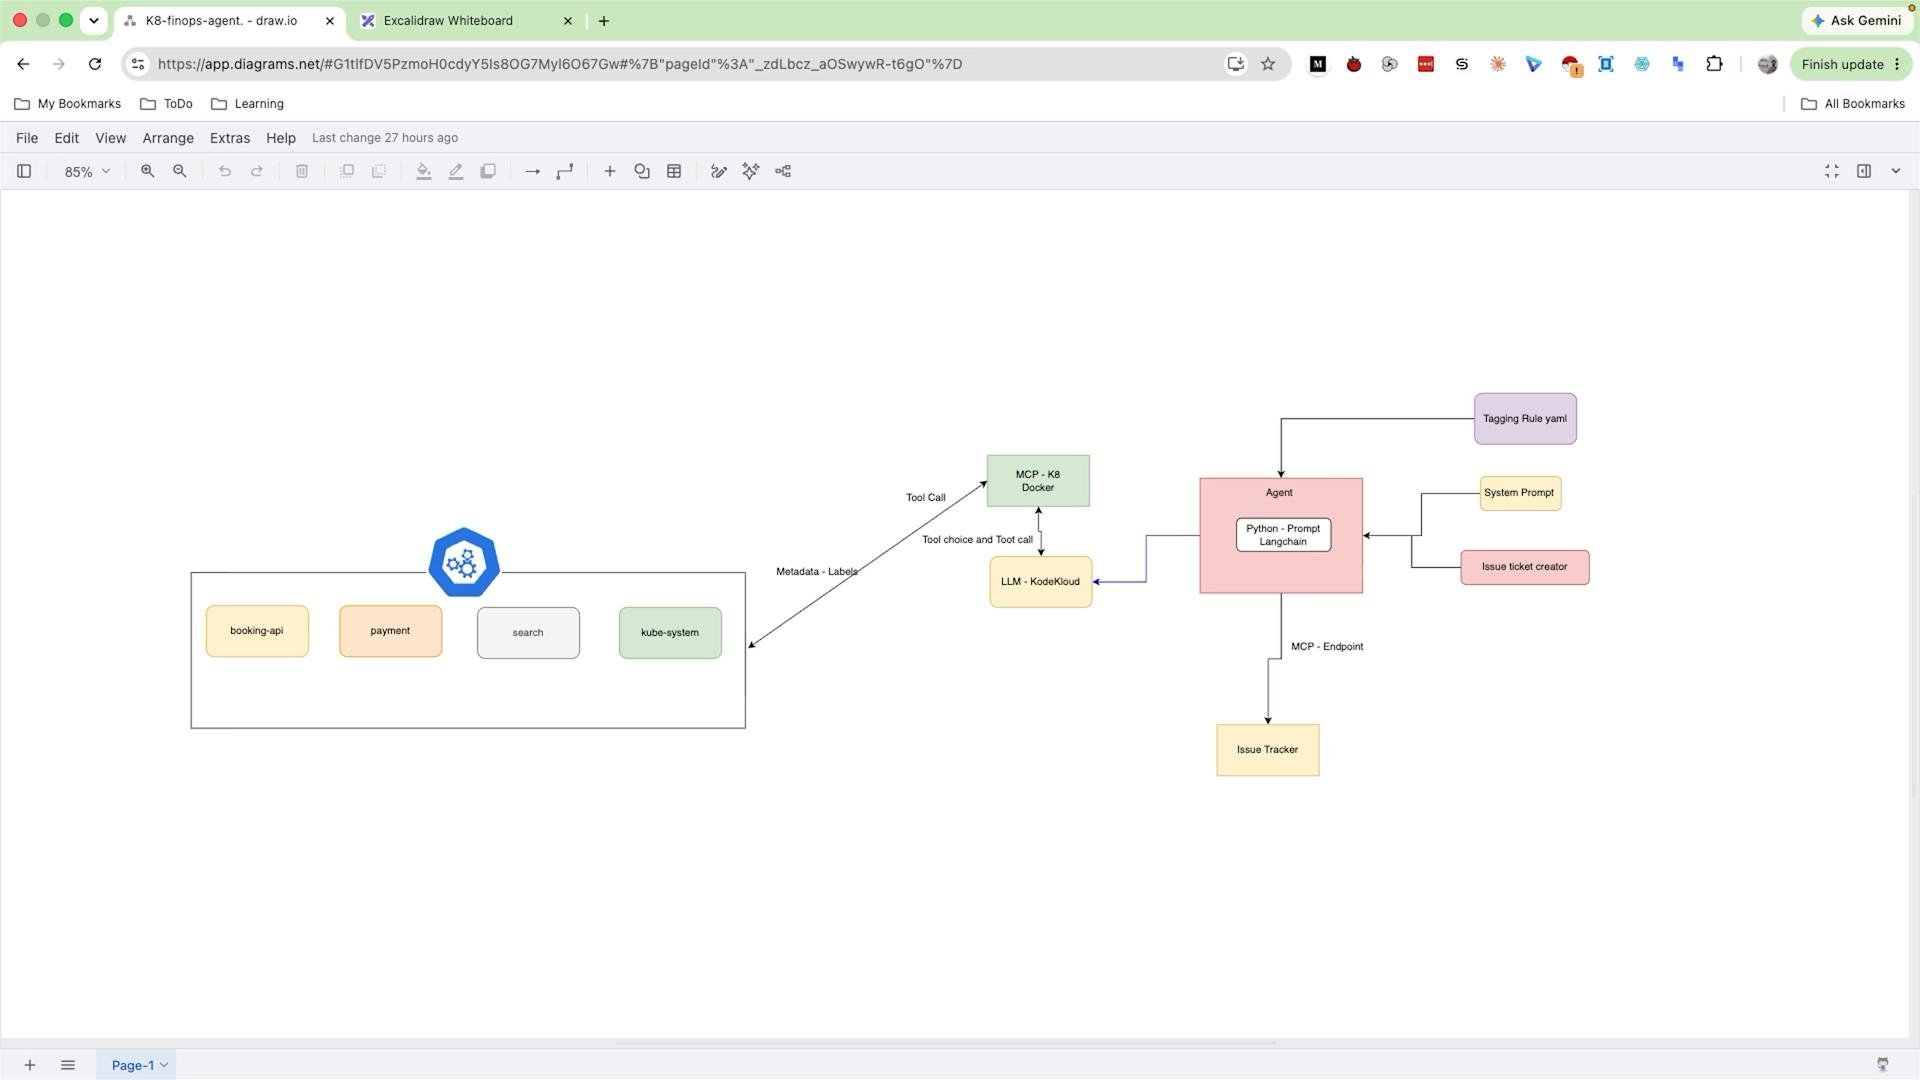Expand the collapse chevron at toolbar right
The width and height of the screenshot is (1920, 1080).
1896,171
